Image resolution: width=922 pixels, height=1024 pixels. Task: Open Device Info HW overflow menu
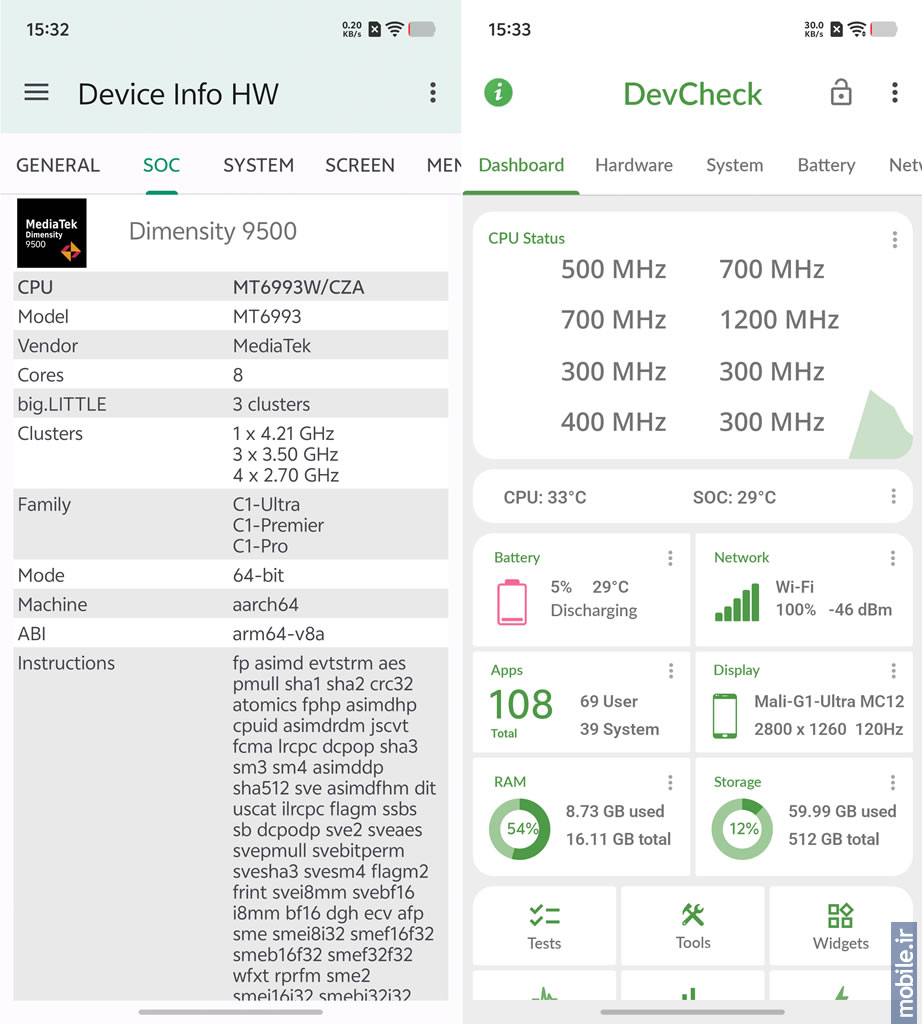pyautogui.click(x=432, y=93)
